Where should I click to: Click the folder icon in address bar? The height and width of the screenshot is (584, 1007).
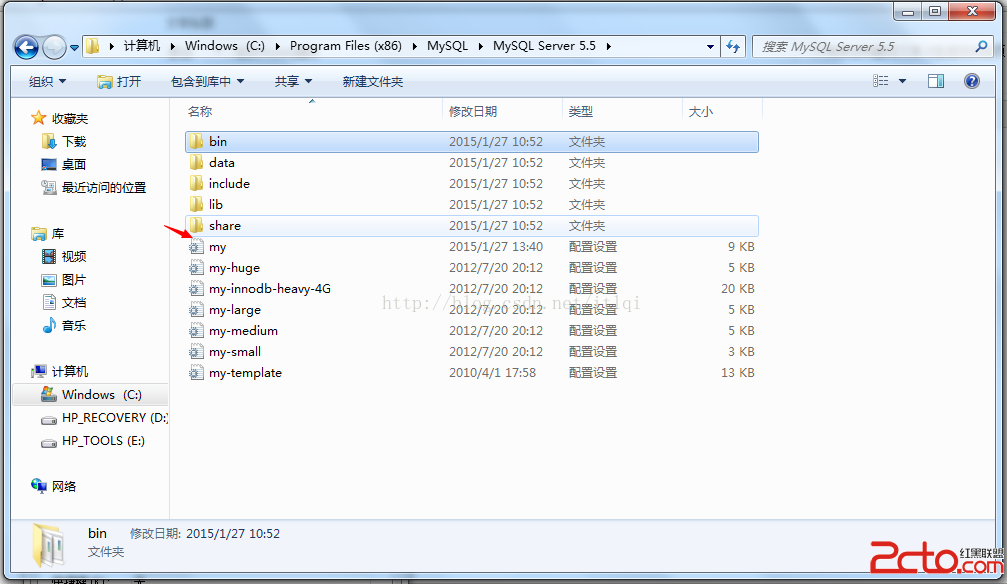(93, 46)
